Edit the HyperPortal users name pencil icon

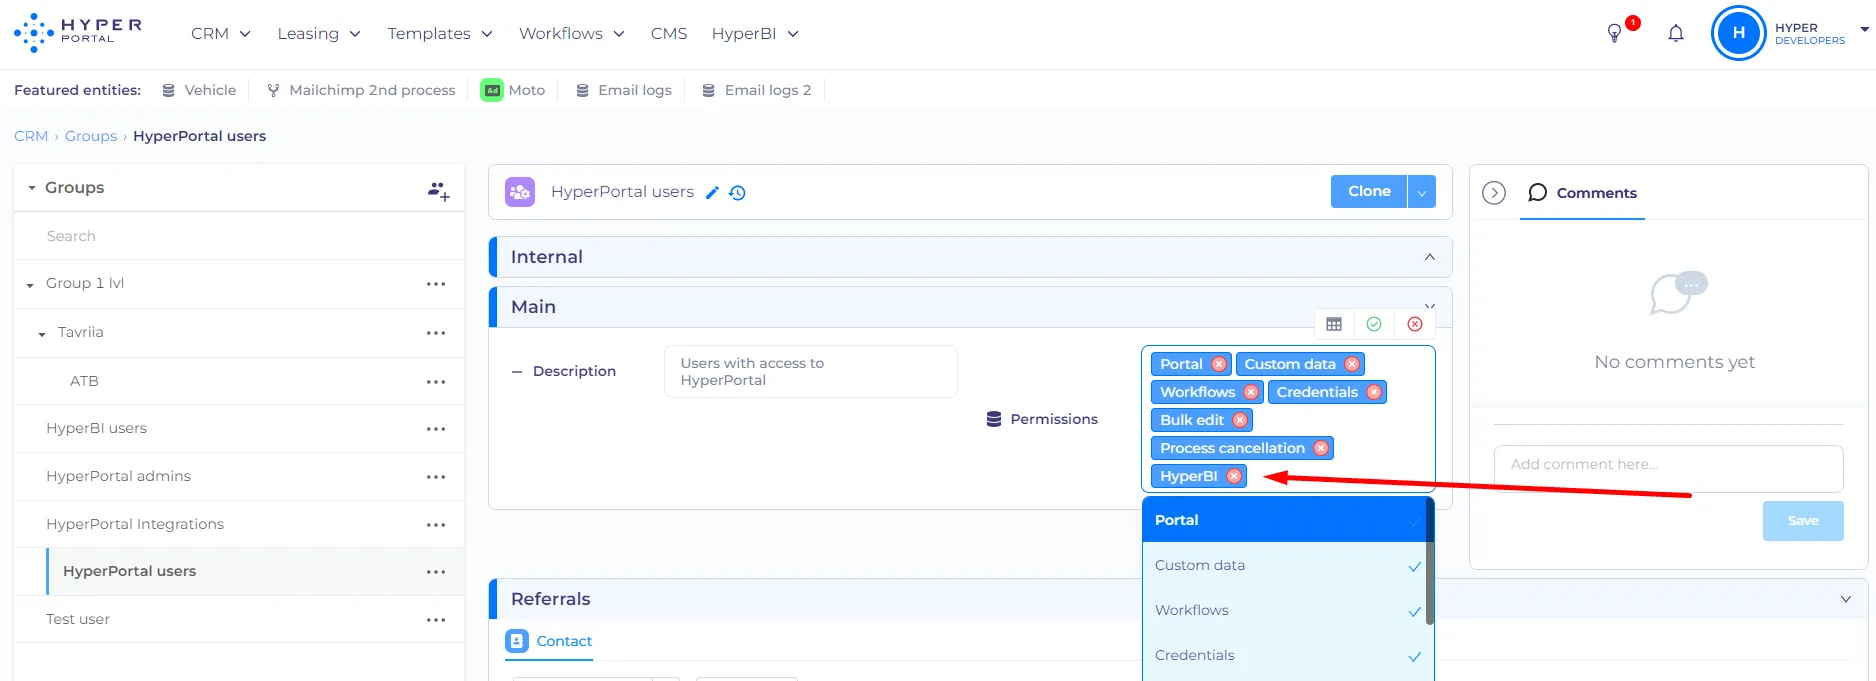coord(712,192)
